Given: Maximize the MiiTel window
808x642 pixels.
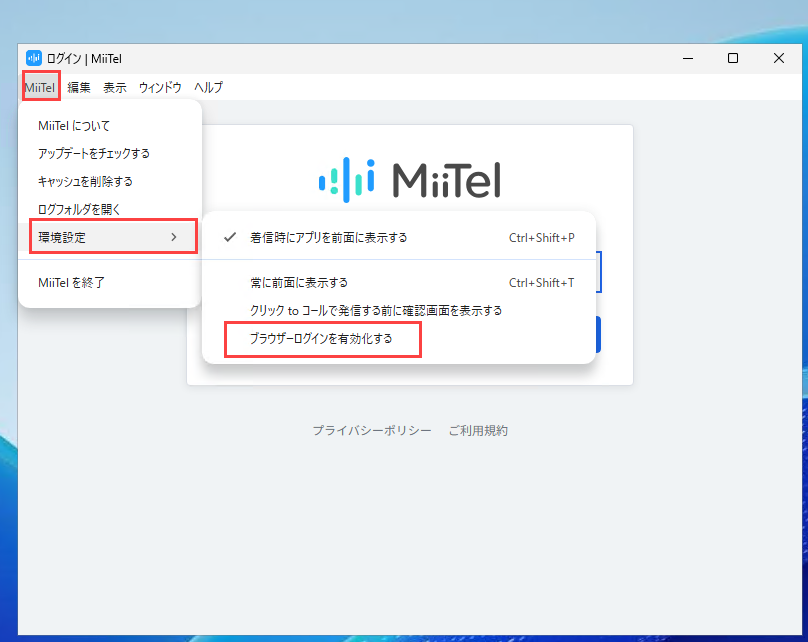Looking at the screenshot, I should click(x=733, y=58).
